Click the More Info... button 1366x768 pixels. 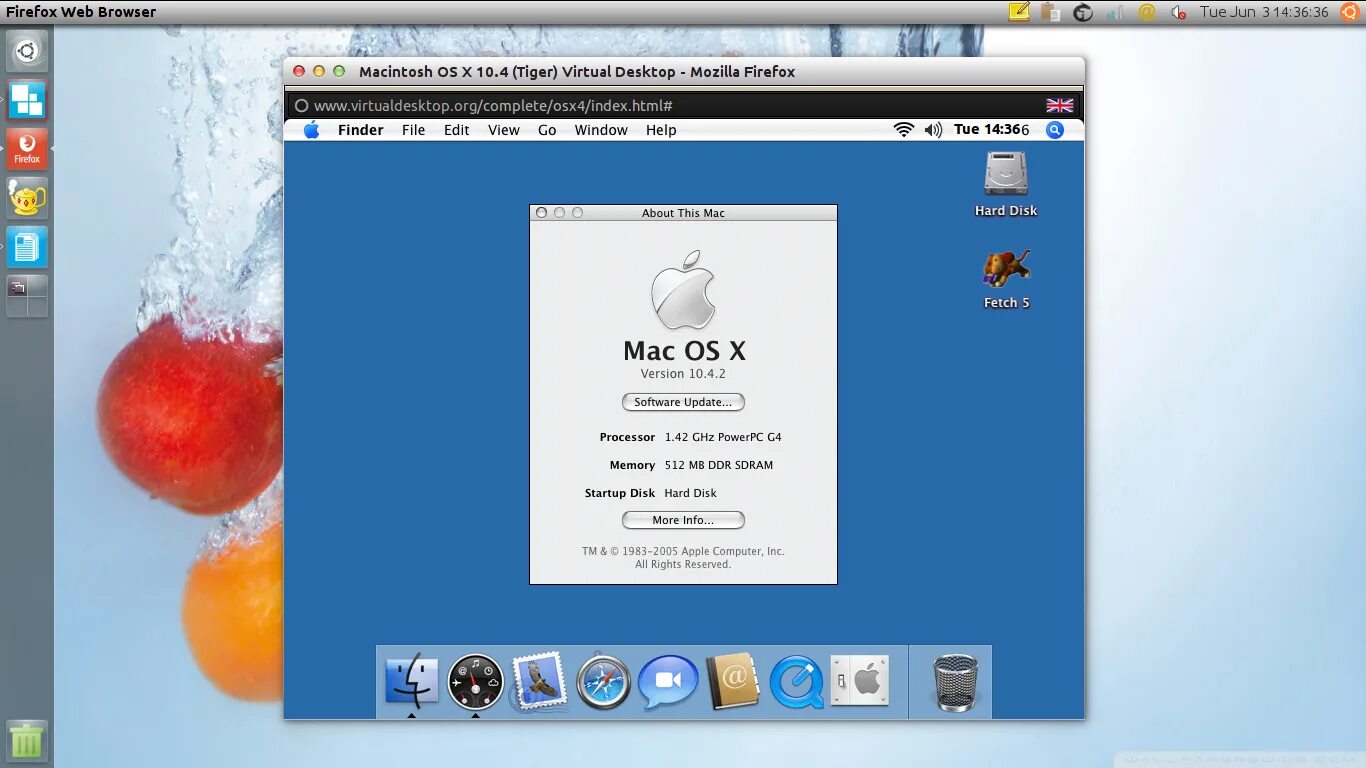pyautogui.click(x=683, y=520)
